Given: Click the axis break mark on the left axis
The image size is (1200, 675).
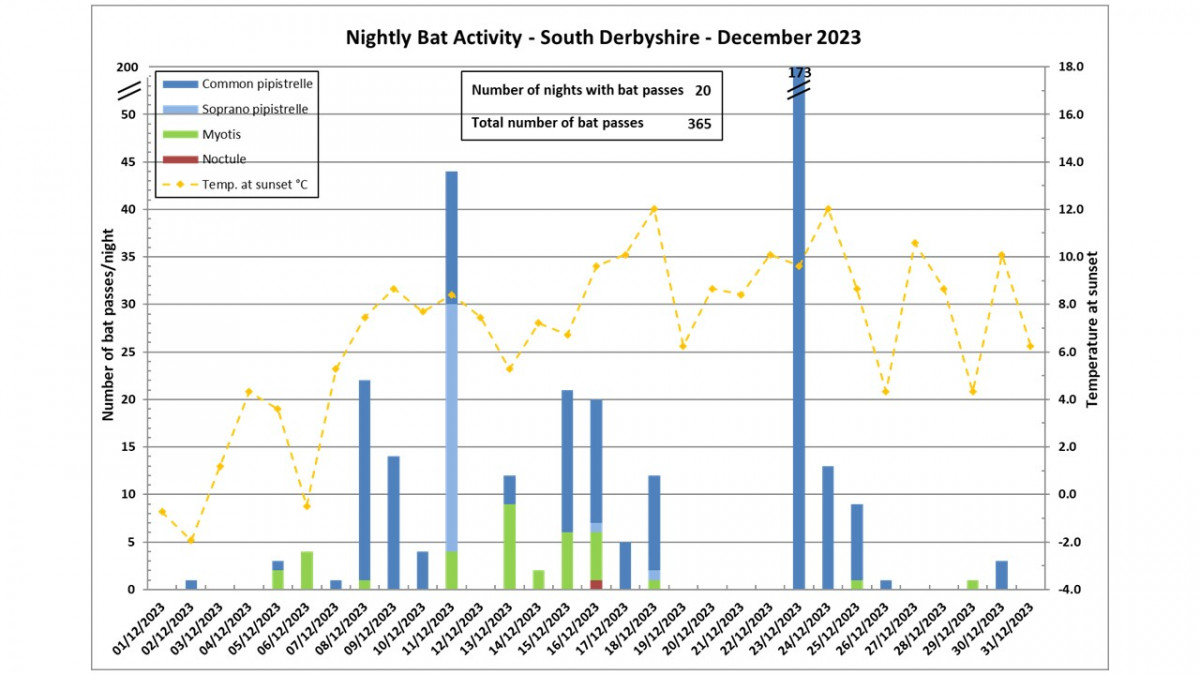Looking at the screenshot, I should coord(131,90).
